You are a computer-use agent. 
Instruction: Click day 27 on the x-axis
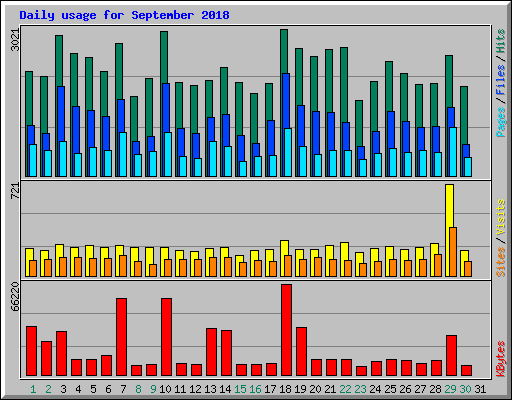click(420, 389)
